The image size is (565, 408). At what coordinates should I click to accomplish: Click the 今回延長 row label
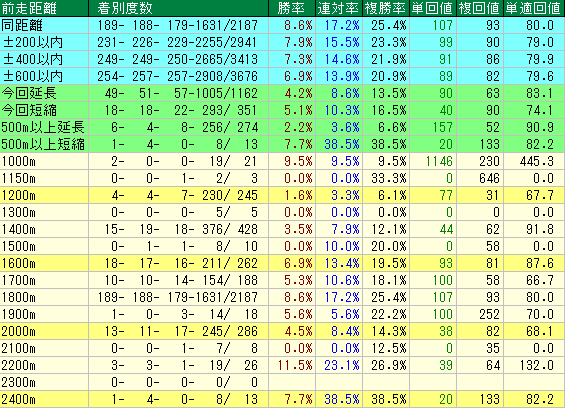pos(29,93)
